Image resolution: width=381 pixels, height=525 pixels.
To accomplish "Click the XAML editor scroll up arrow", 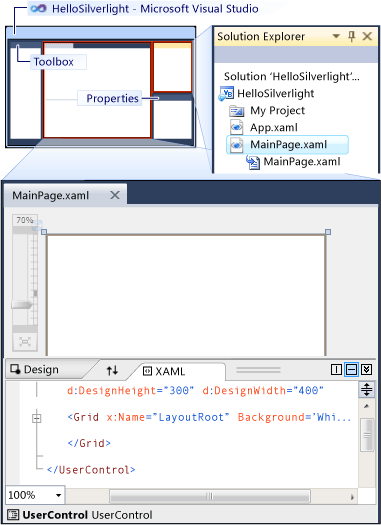I will coord(367,406).
